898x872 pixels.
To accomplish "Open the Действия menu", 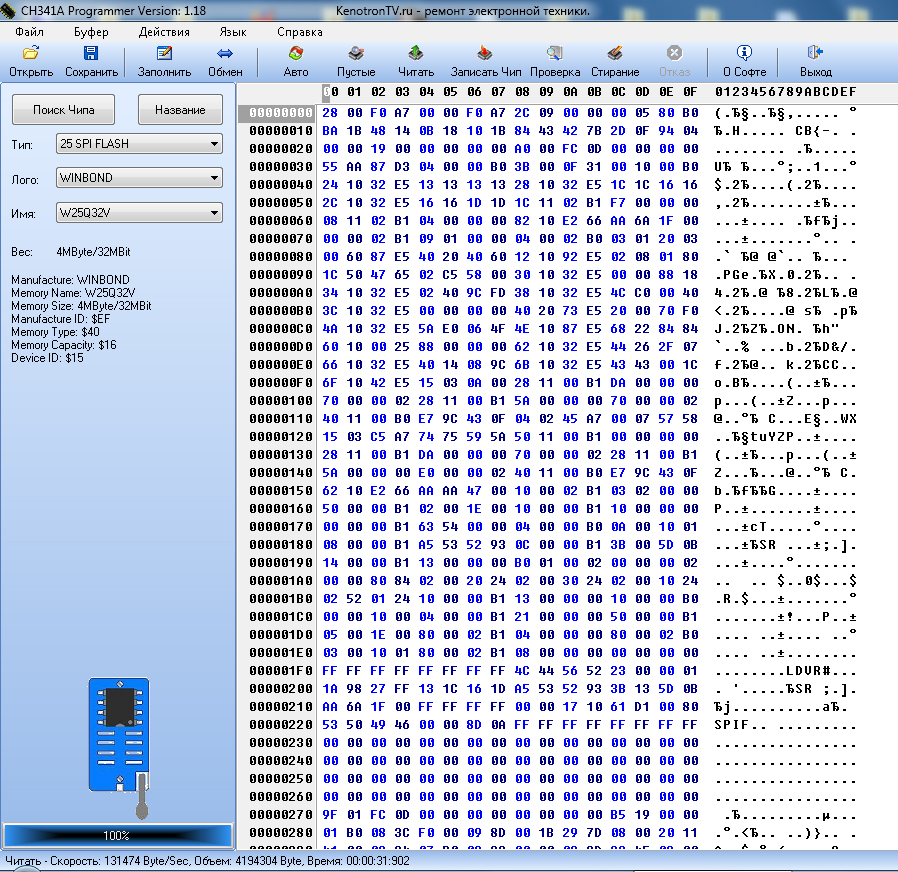I will pyautogui.click(x=164, y=31).
